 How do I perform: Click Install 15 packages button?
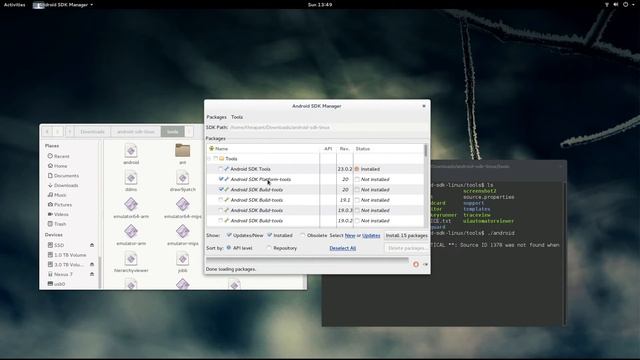click(407, 236)
